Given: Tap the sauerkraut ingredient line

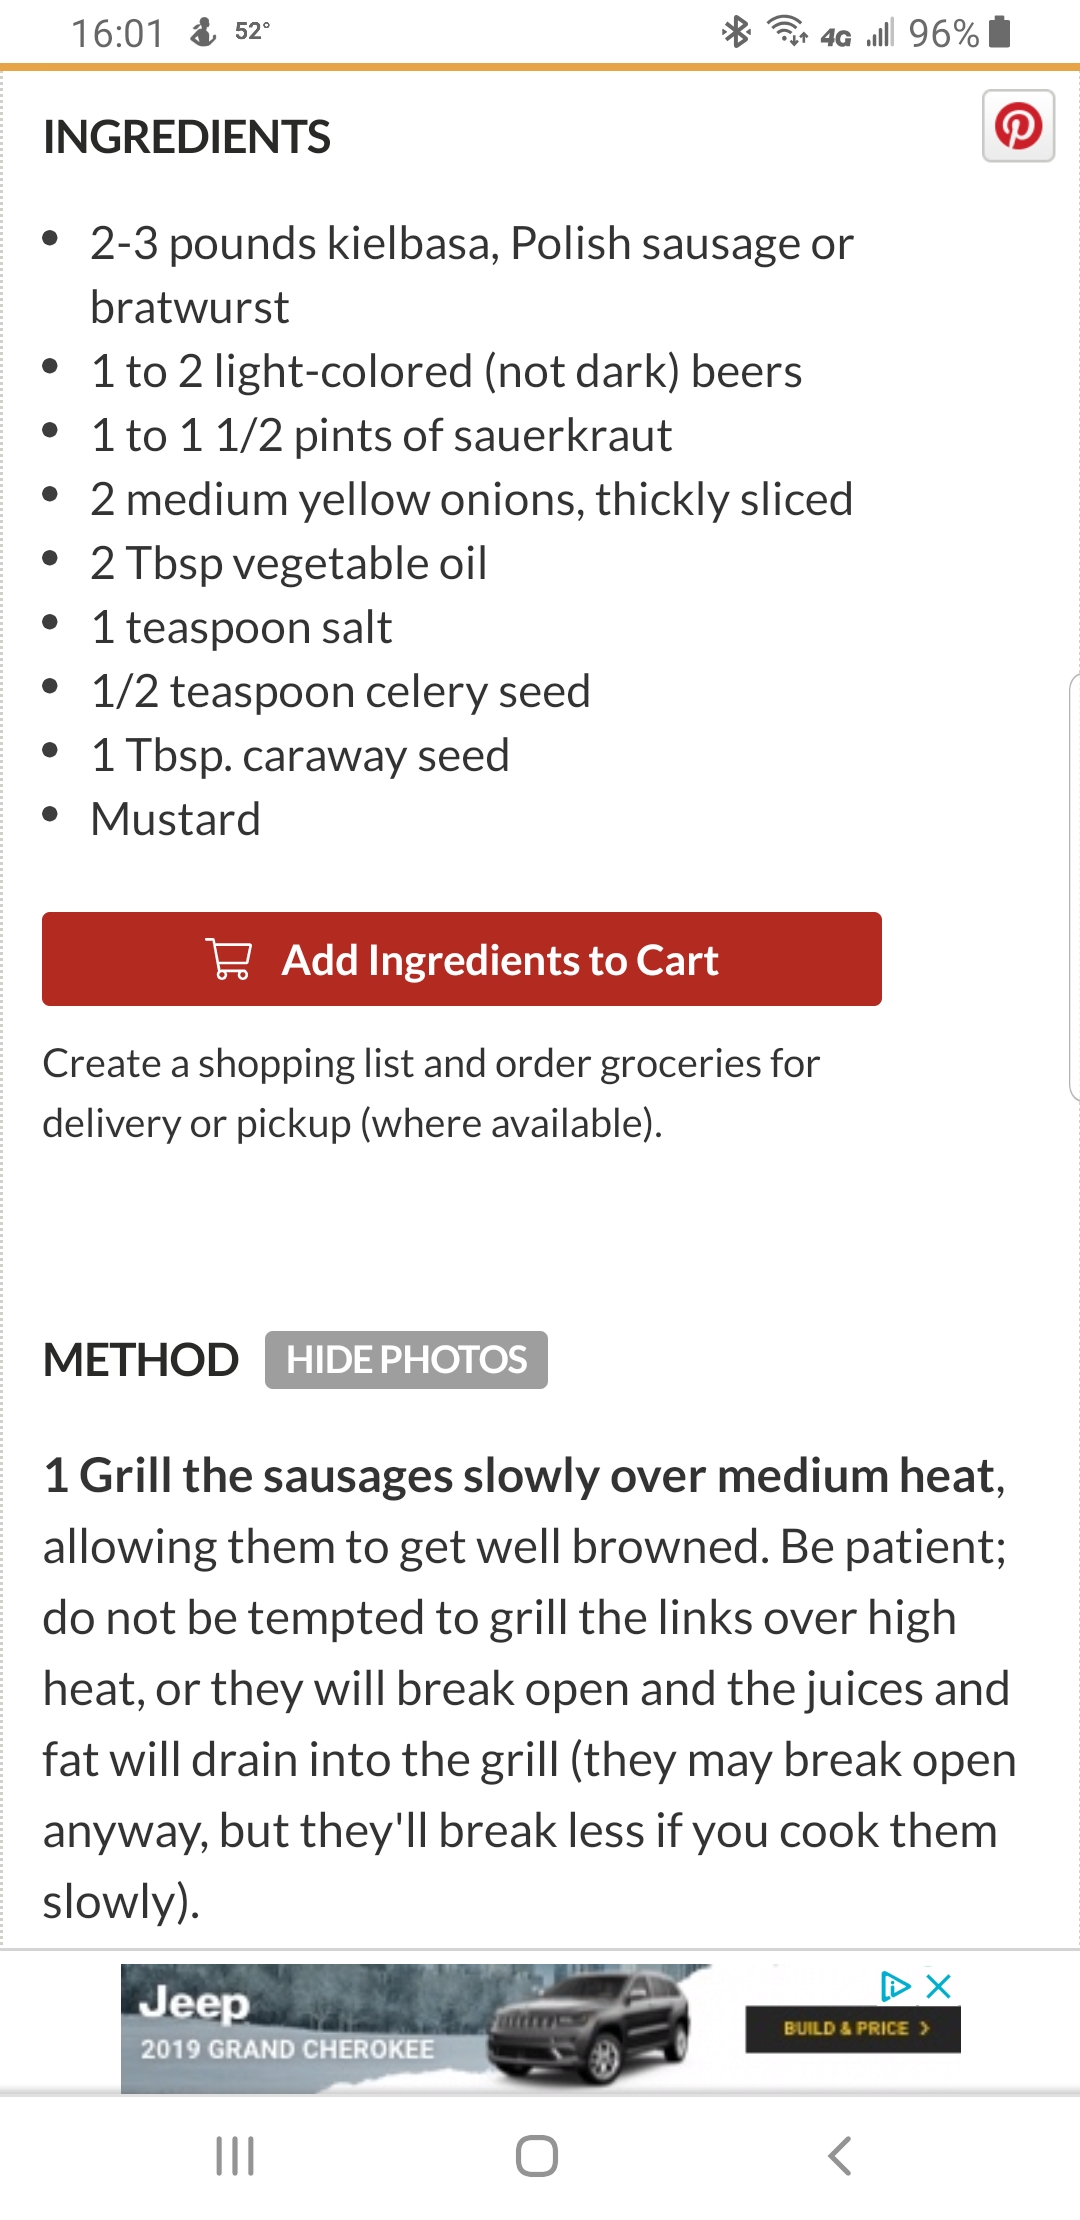Looking at the screenshot, I should click(381, 435).
